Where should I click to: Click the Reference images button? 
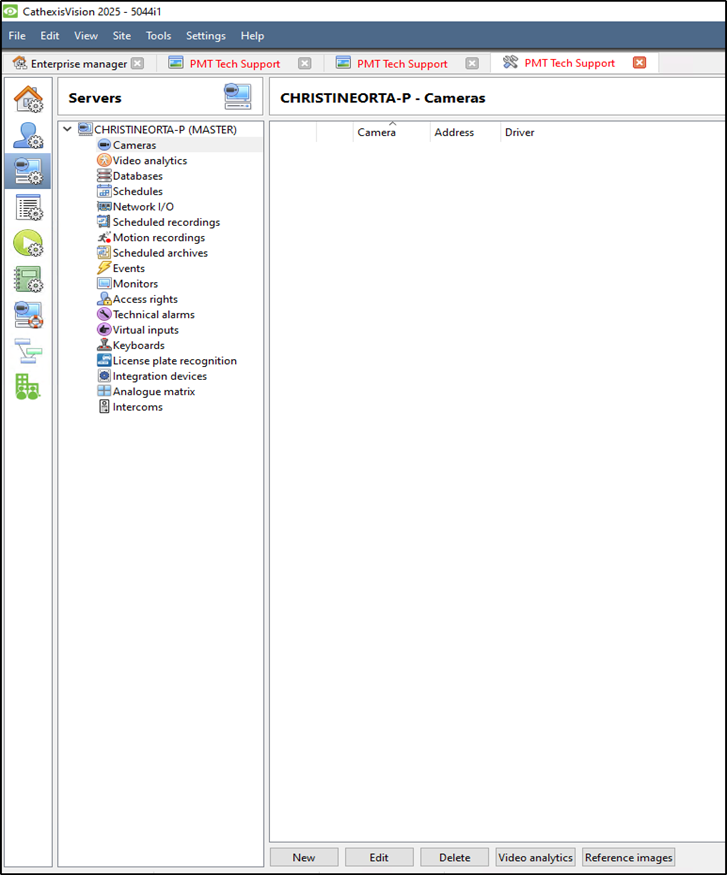click(x=629, y=857)
